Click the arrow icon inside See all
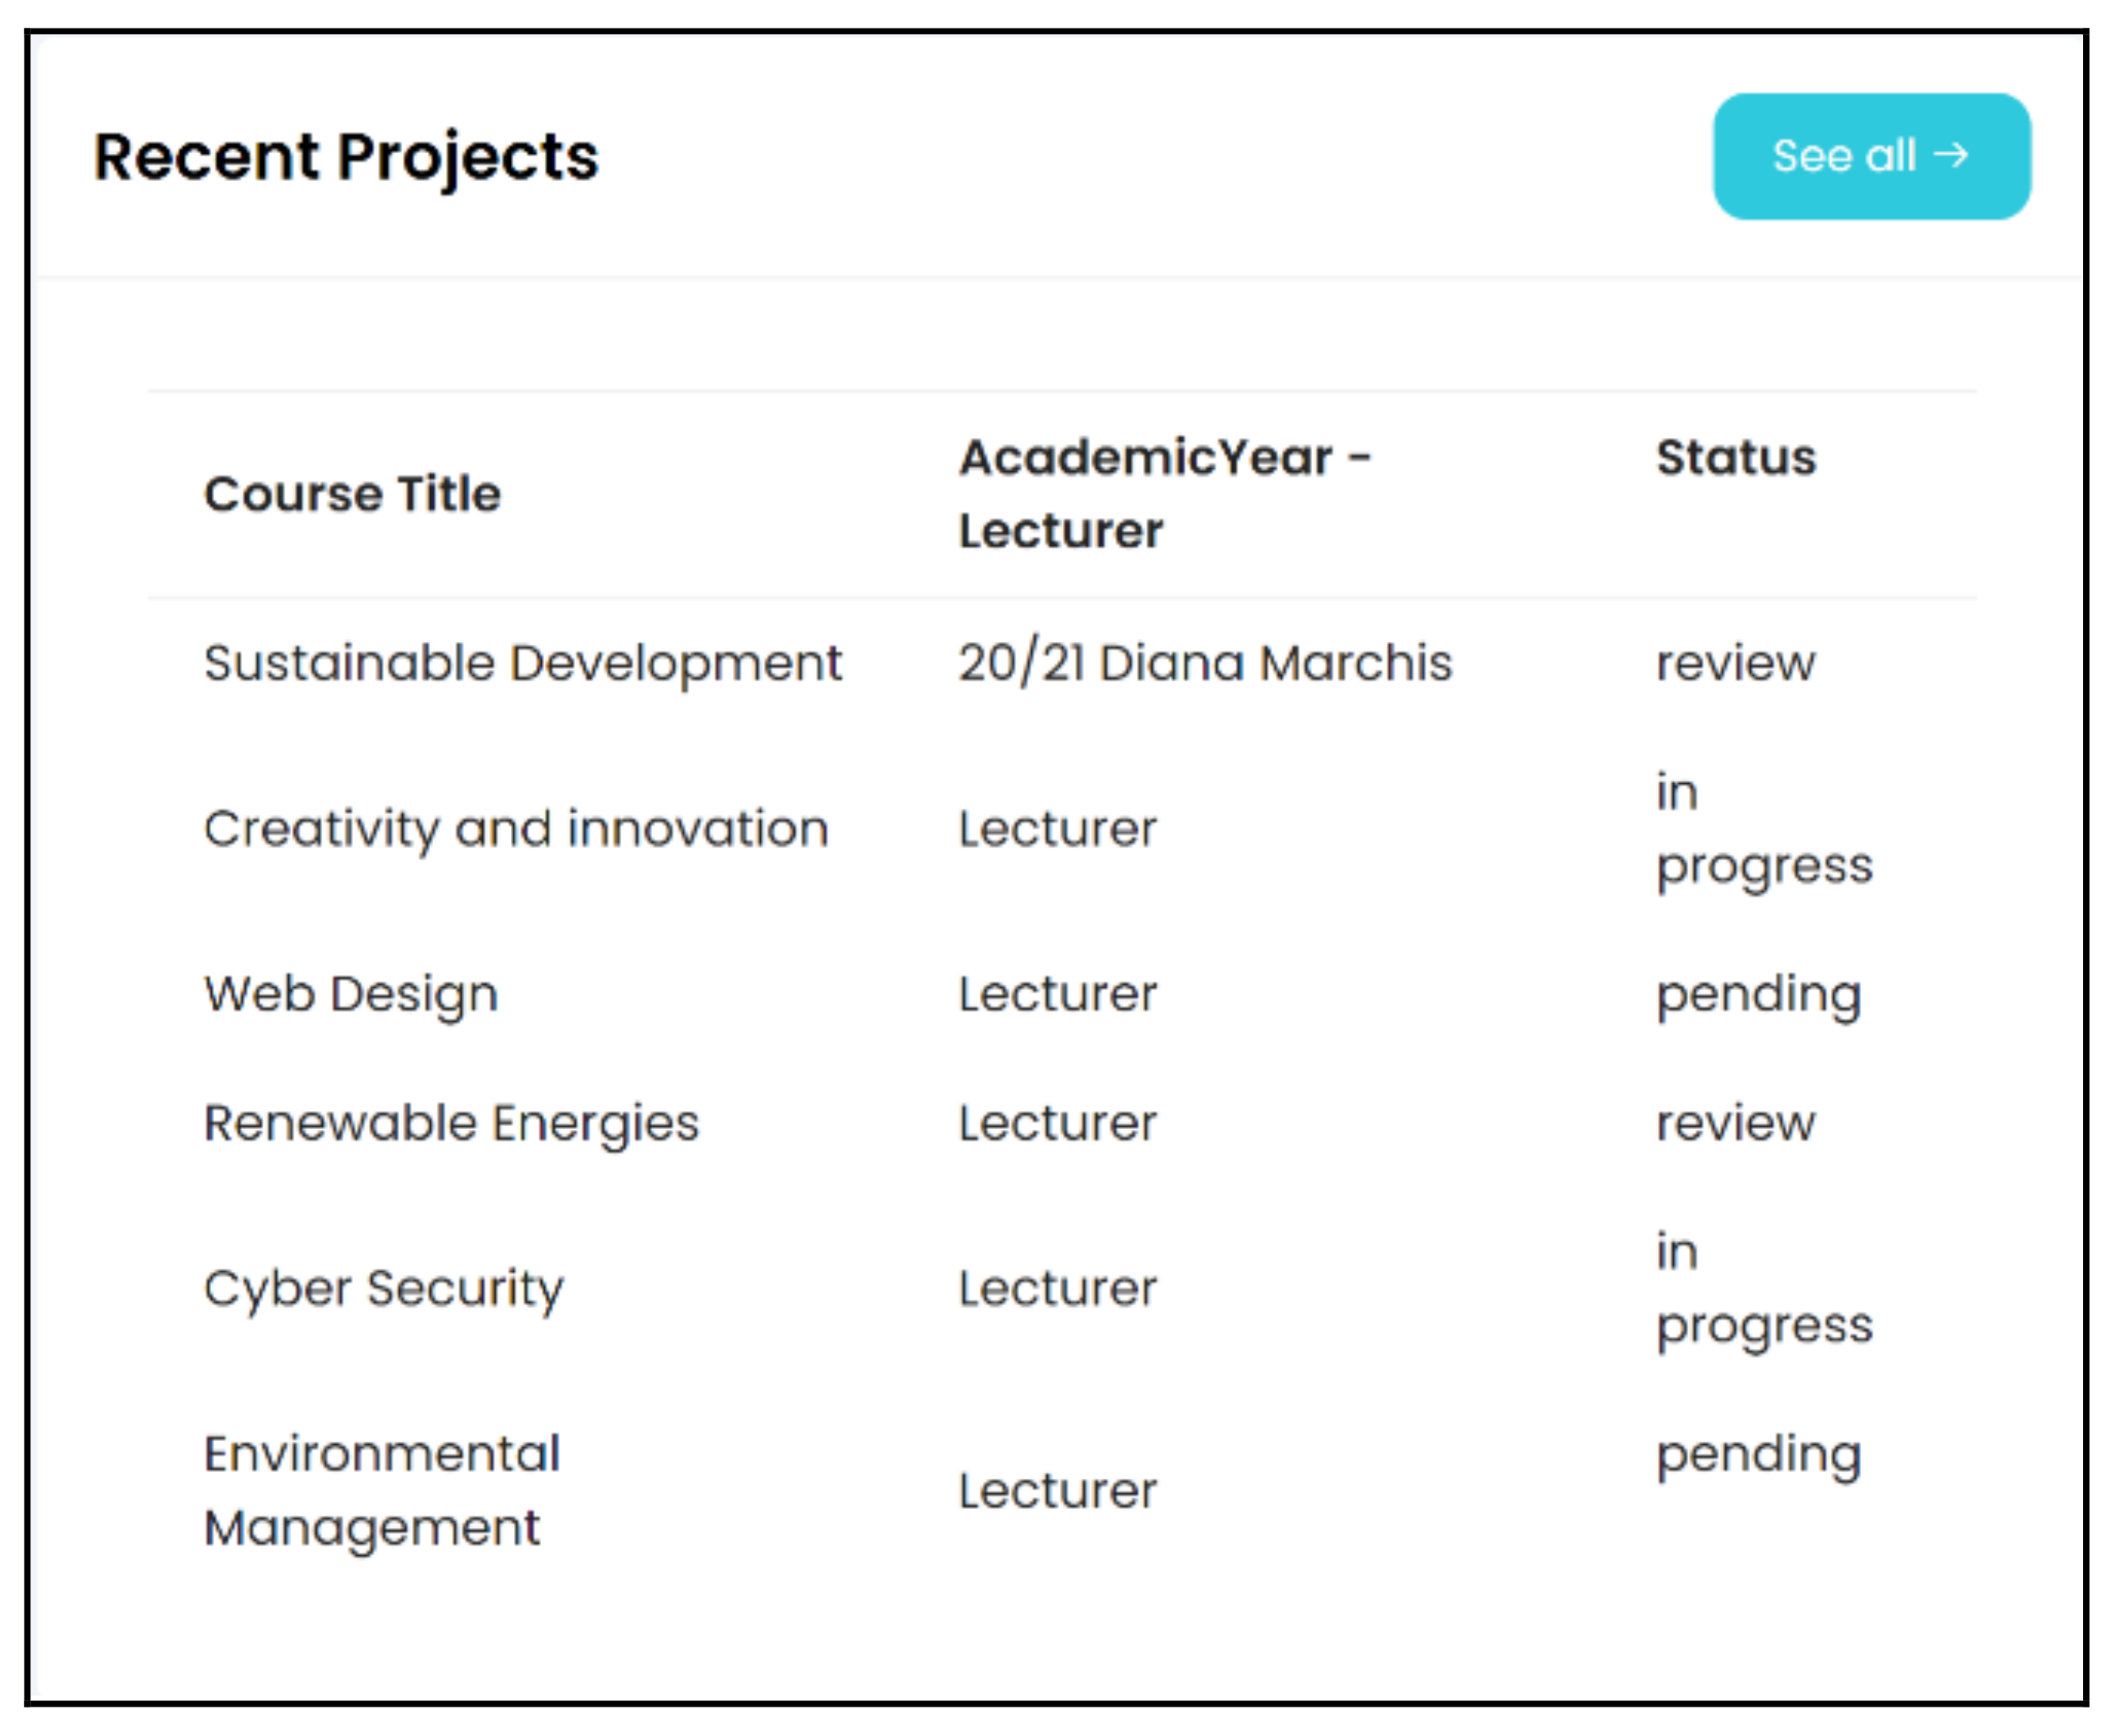The height and width of the screenshot is (1736, 2126). (1951, 155)
